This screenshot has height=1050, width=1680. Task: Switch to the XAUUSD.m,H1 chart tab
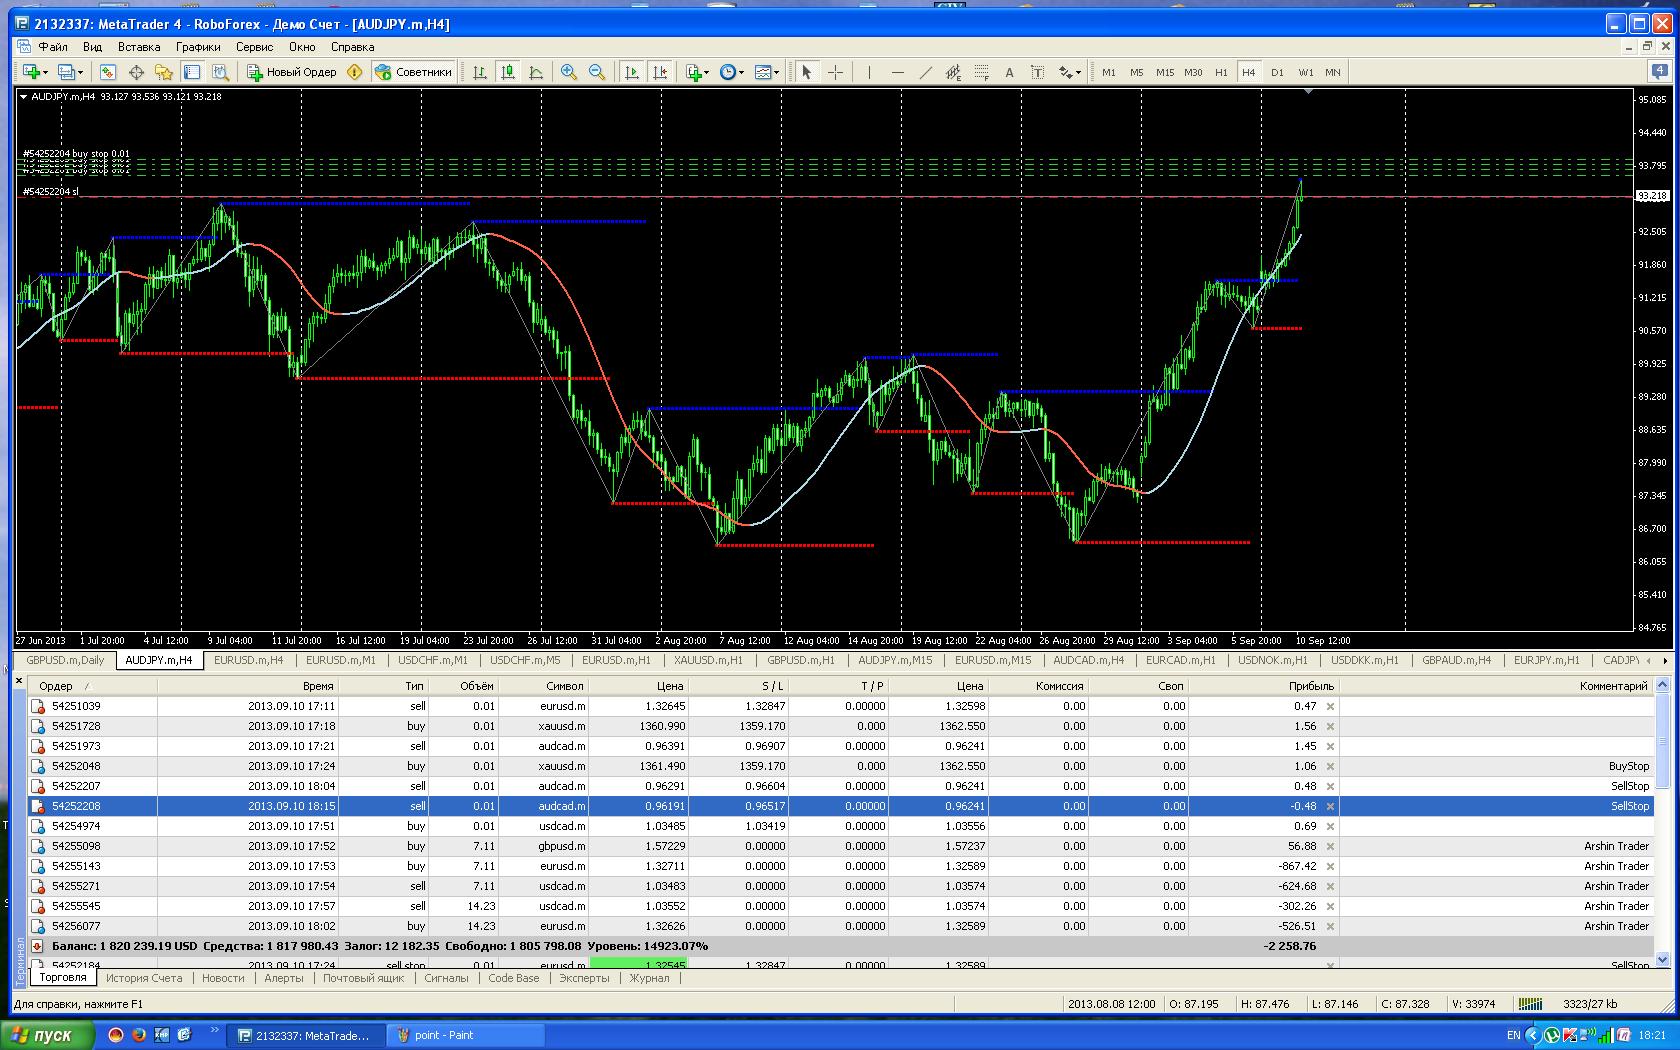coord(708,660)
